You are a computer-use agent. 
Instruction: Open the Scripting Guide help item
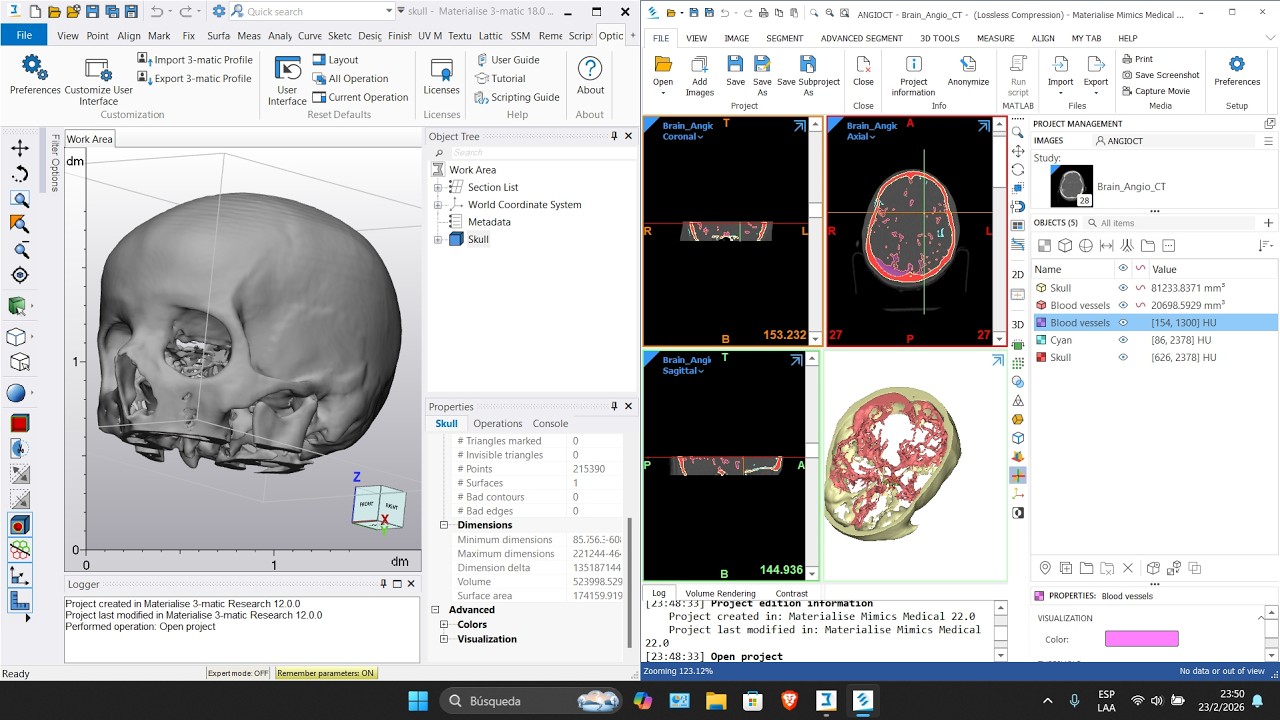[517, 97]
